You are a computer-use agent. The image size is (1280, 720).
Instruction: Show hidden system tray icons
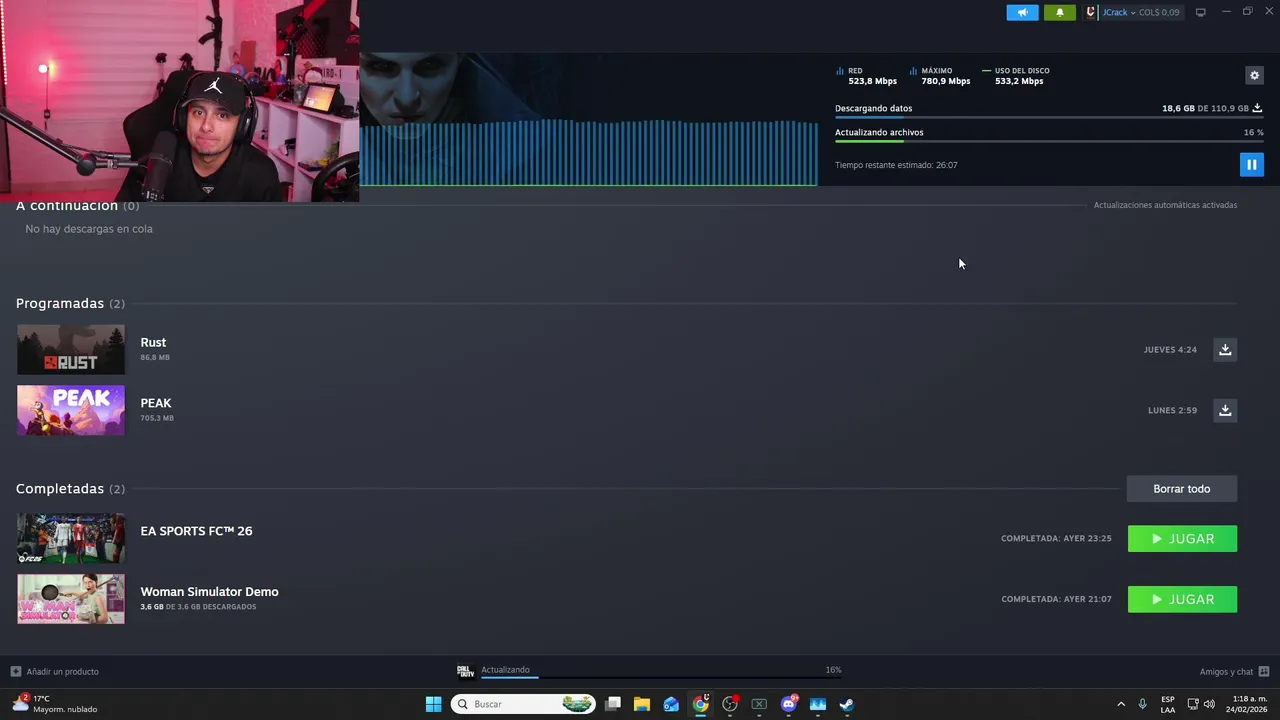(1121, 704)
